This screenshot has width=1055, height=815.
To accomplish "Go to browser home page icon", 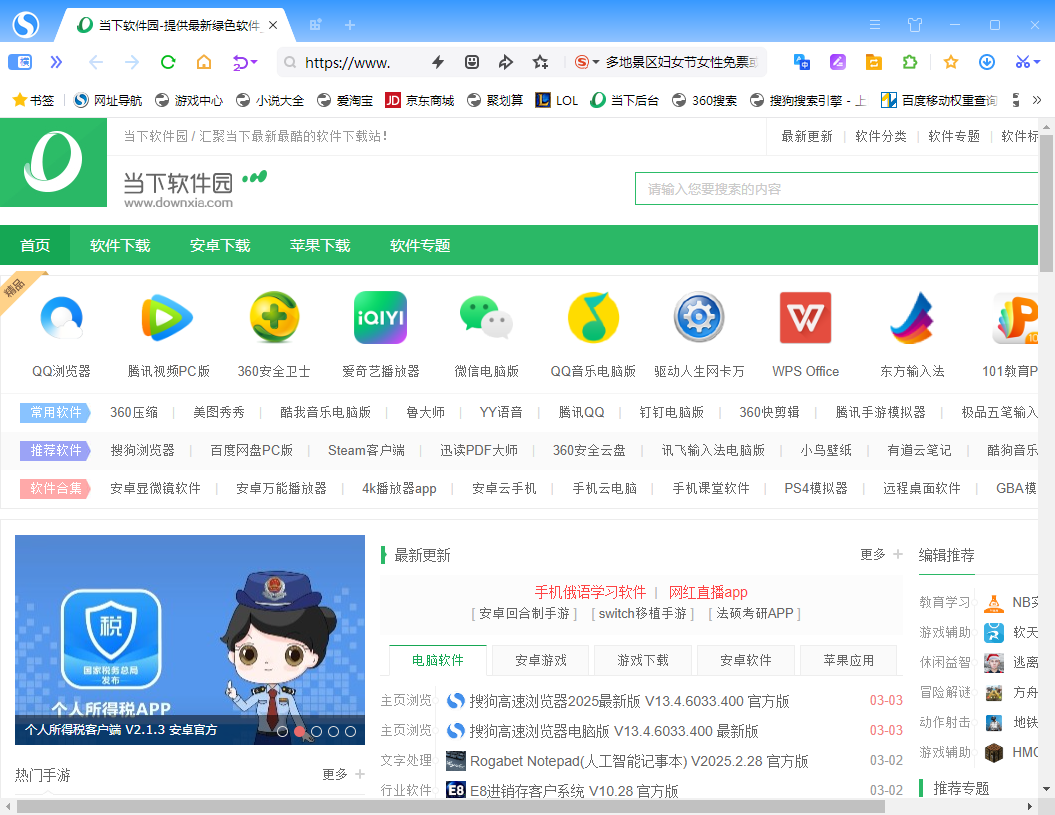I will (204, 63).
